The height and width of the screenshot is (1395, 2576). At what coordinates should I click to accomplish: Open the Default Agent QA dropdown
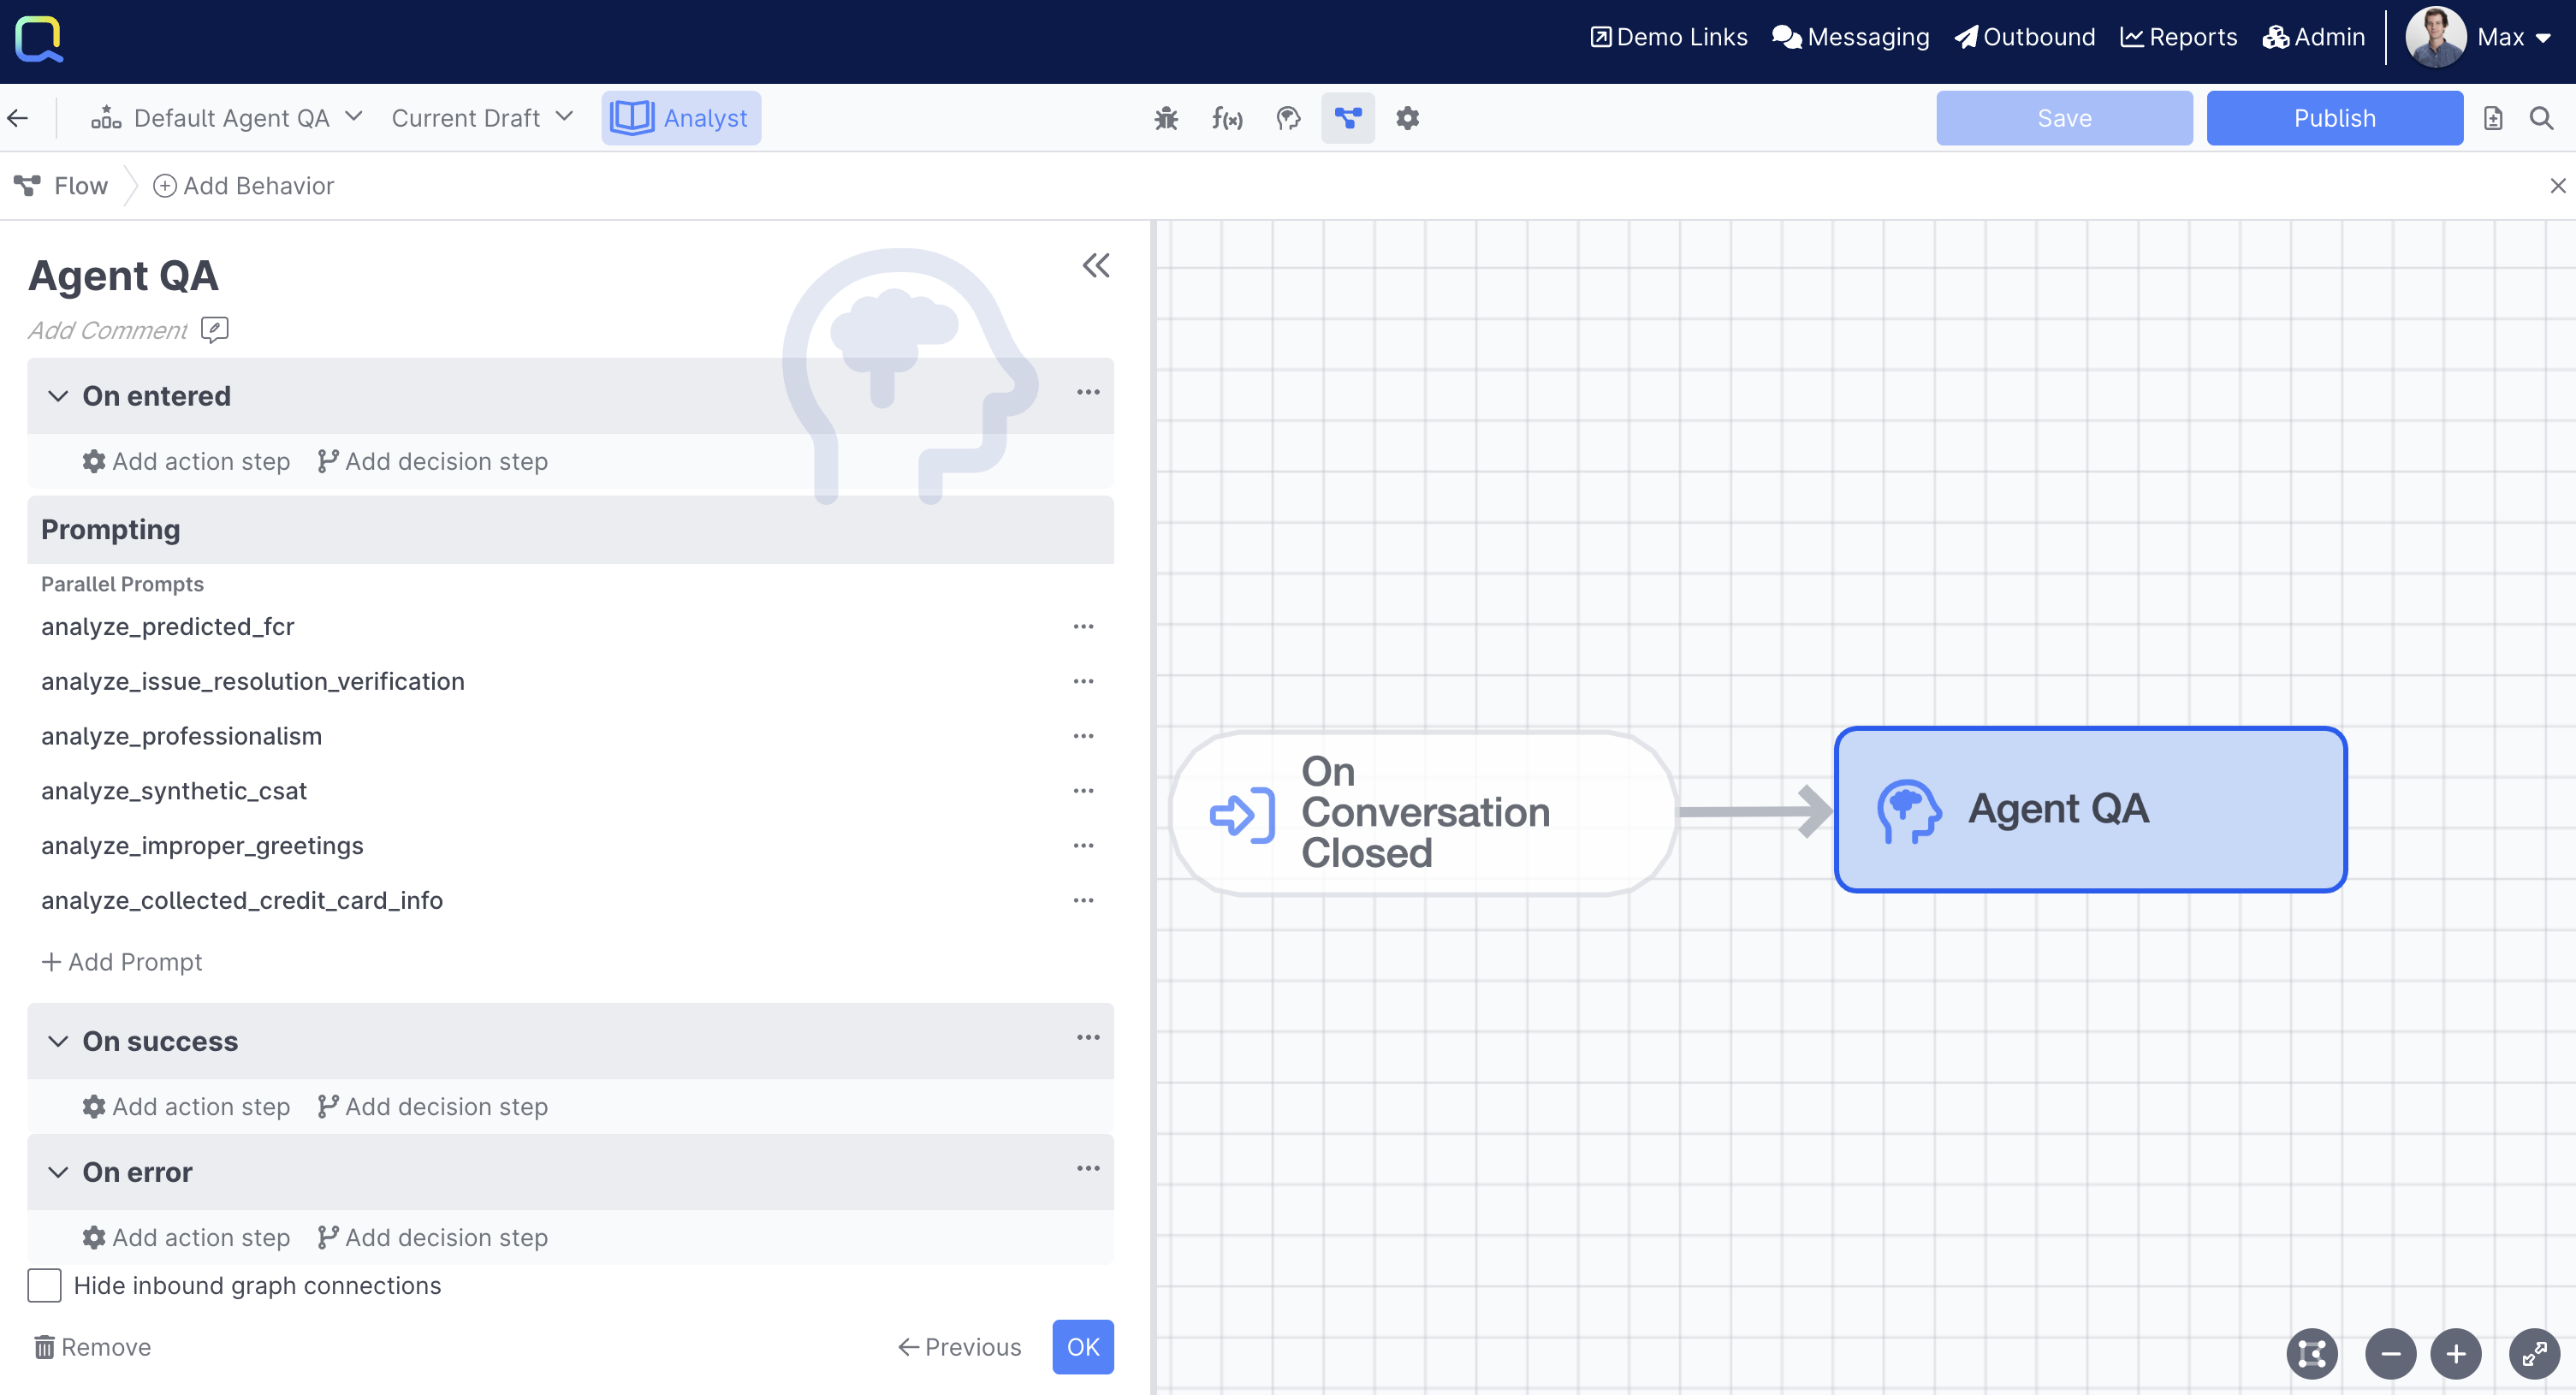228,118
